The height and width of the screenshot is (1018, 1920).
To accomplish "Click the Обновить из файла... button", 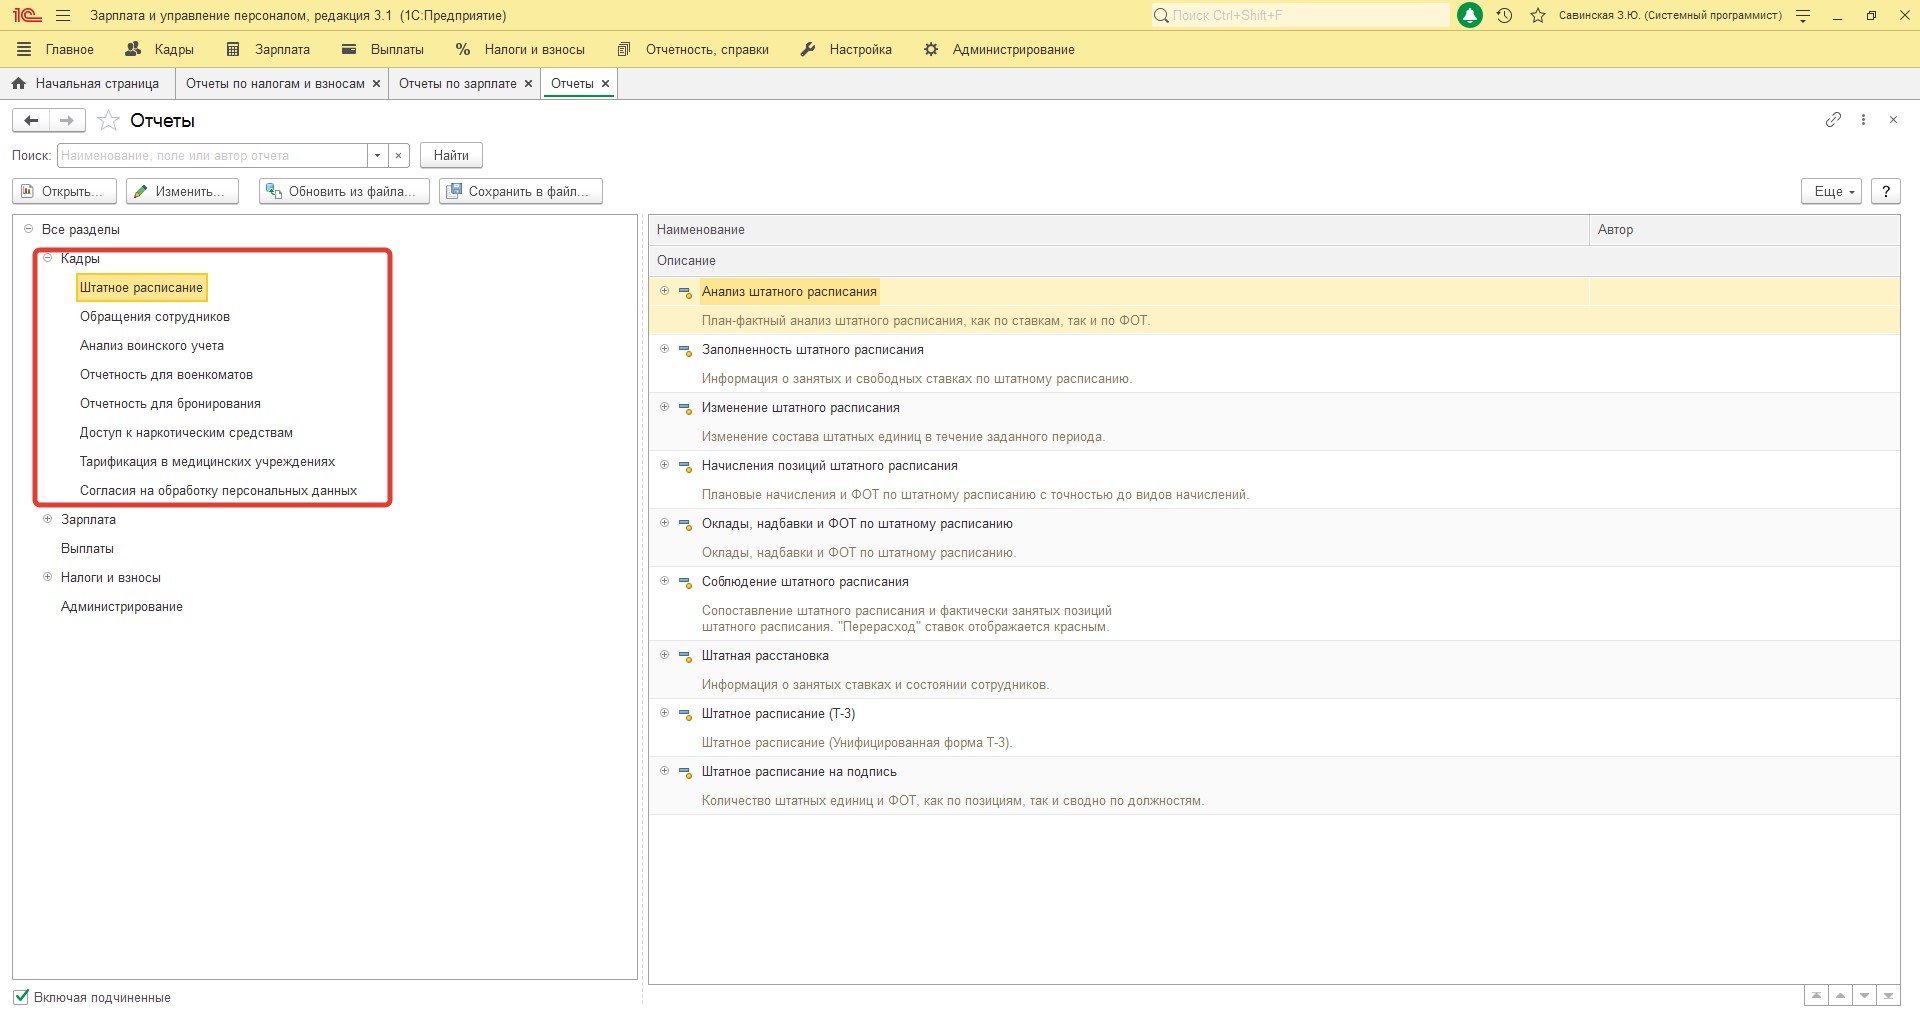I will [x=344, y=191].
